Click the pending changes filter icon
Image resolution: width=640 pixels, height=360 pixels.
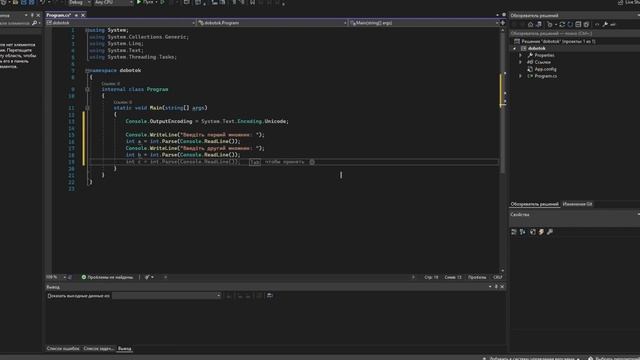coord(550,24)
